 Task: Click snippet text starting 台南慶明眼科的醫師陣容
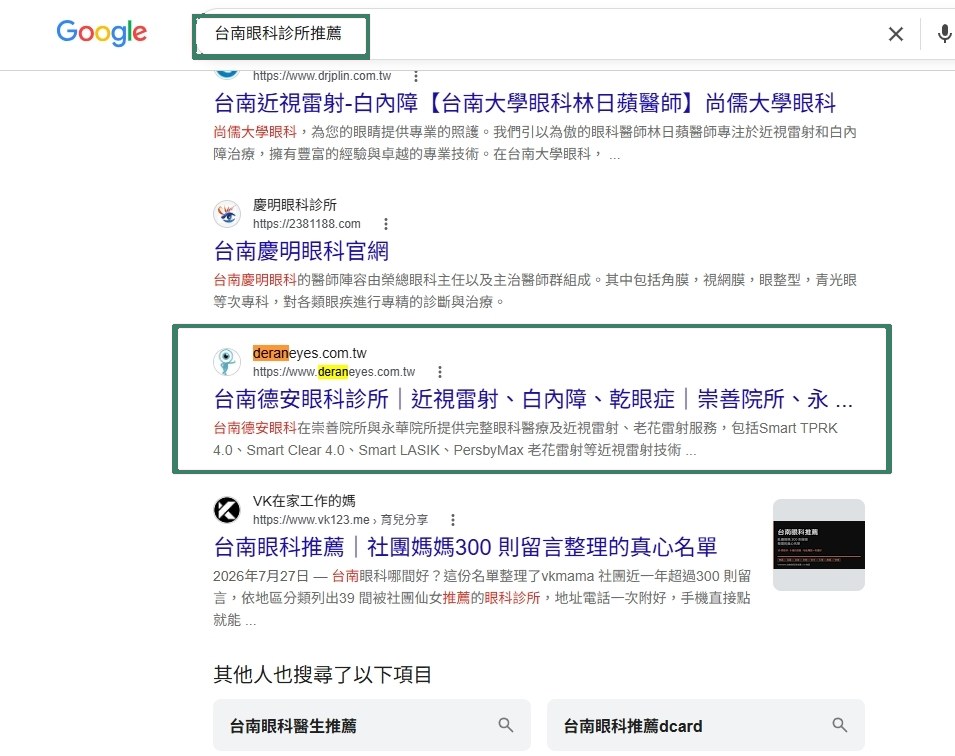pos(535,291)
